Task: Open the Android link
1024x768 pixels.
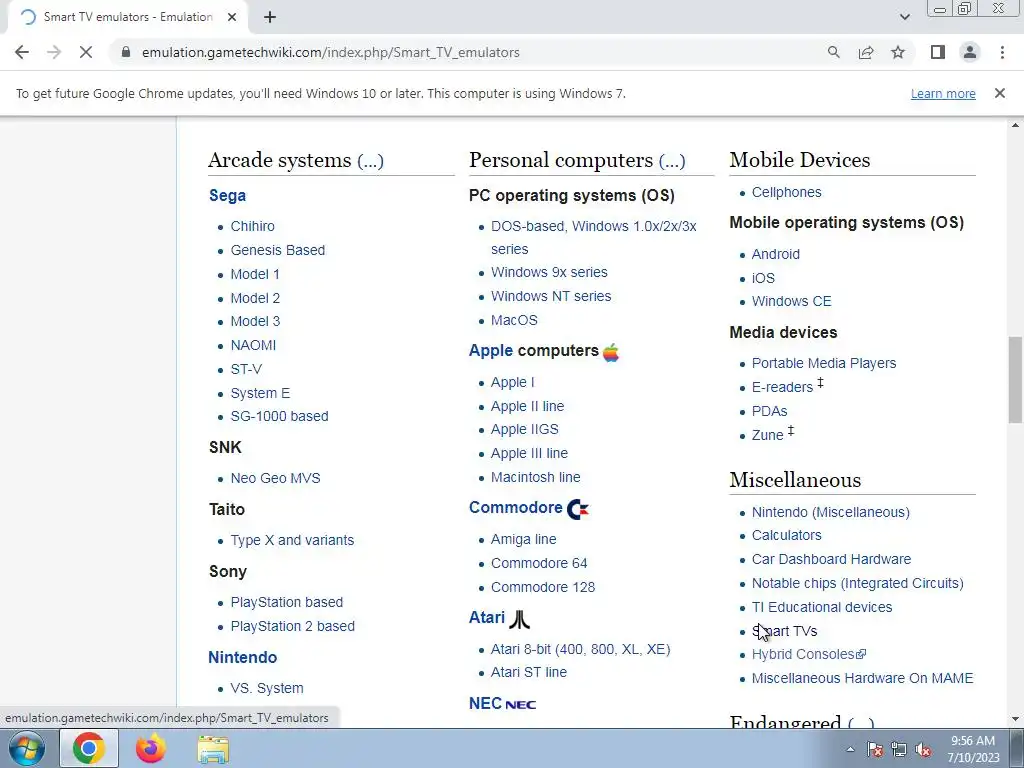Action: click(x=775, y=254)
